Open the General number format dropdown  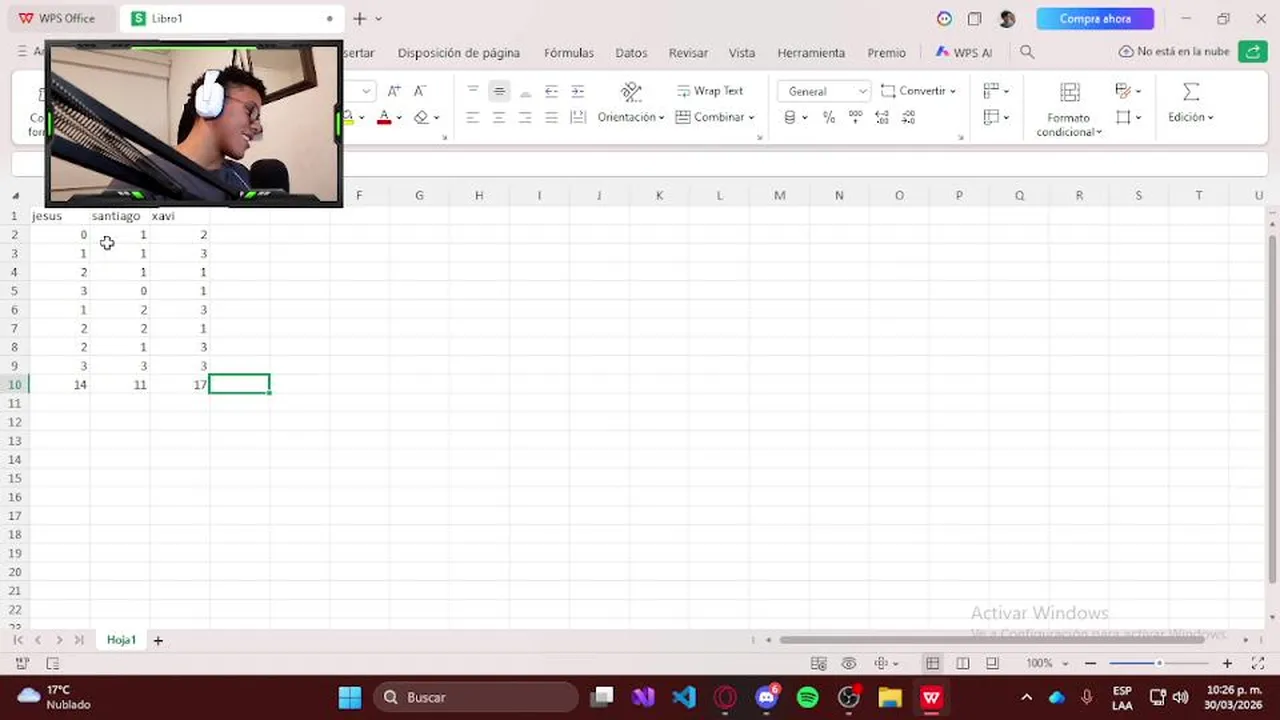[824, 91]
